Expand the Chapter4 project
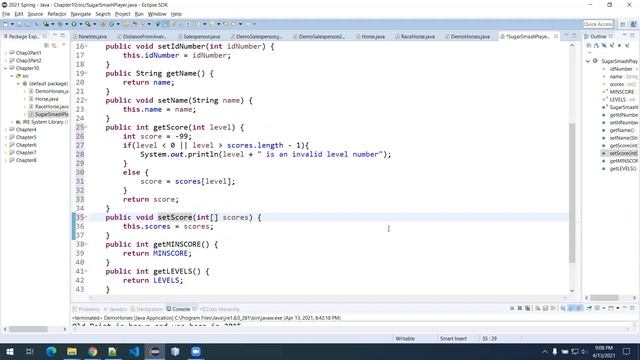640x360 pixels. coord(6,130)
